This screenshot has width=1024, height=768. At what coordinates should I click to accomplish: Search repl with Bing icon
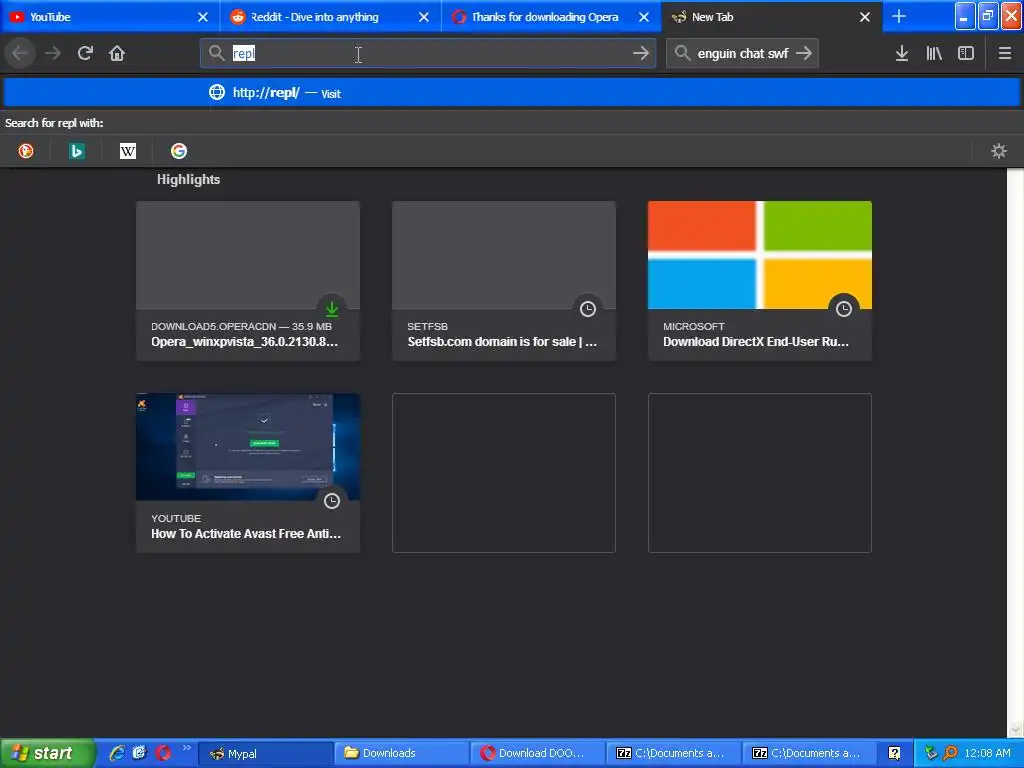[x=76, y=151]
